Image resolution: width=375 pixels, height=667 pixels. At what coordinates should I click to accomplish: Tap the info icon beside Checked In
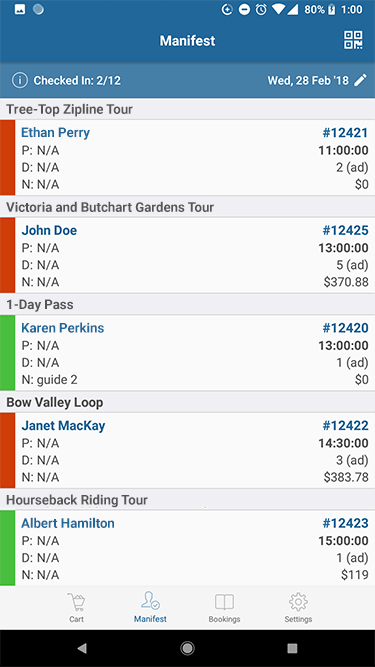coord(20,80)
